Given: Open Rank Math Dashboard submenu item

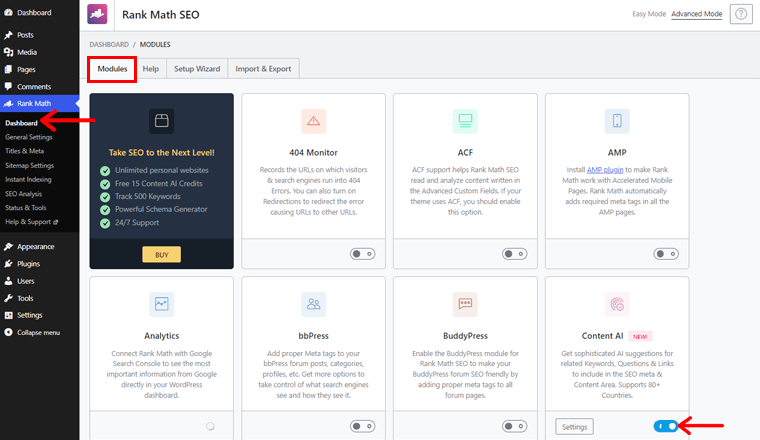Looking at the screenshot, I should pyautogui.click(x=21, y=123).
